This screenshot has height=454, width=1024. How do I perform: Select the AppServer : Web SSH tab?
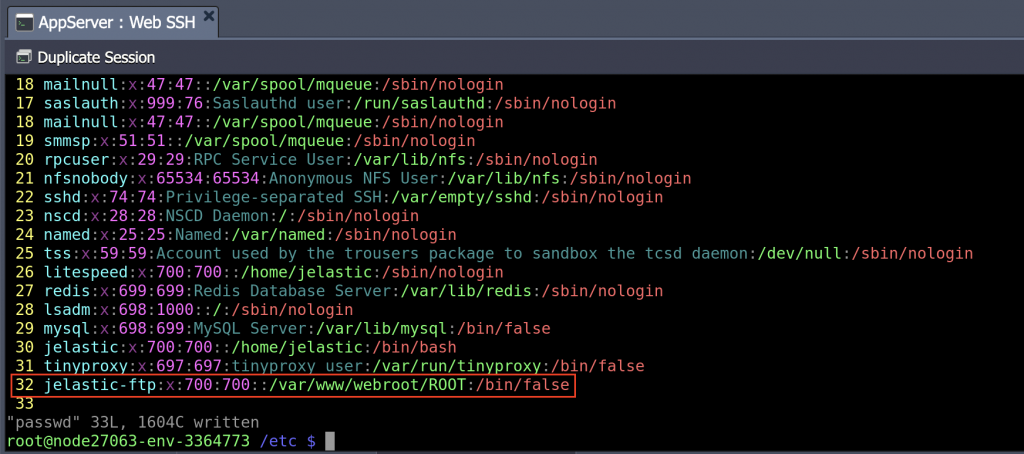[x=115, y=21]
